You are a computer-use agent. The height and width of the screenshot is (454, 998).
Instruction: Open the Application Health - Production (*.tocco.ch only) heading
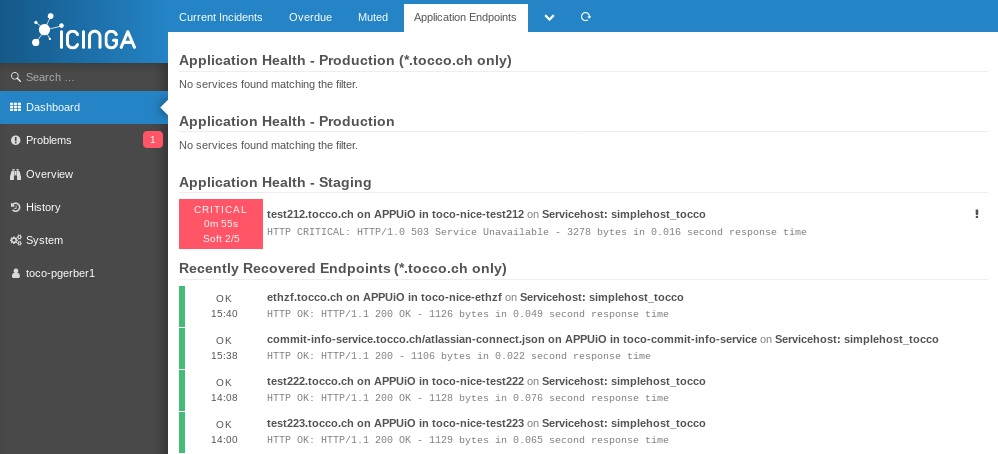pyautogui.click(x=346, y=60)
